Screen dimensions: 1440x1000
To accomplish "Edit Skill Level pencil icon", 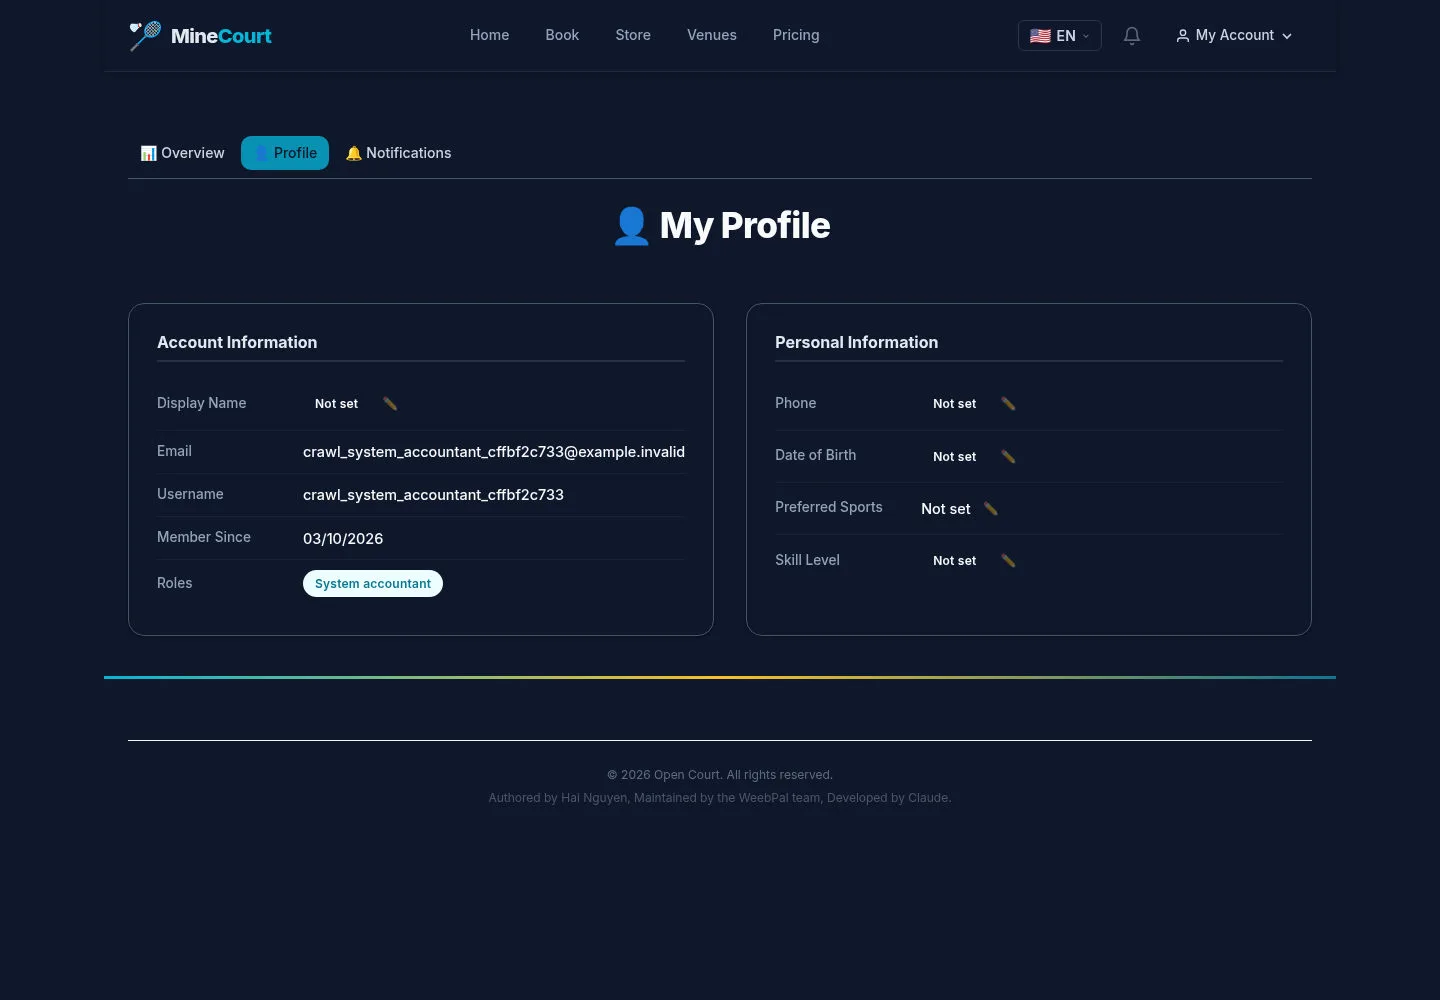I will coord(1008,561).
